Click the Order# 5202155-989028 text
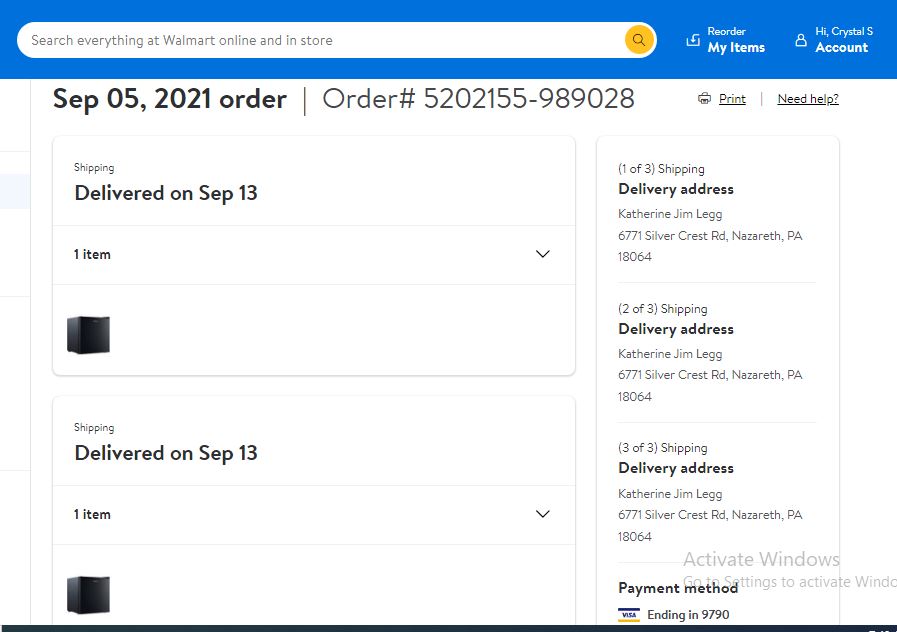This screenshot has height=632, width=897. pyautogui.click(x=478, y=99)
